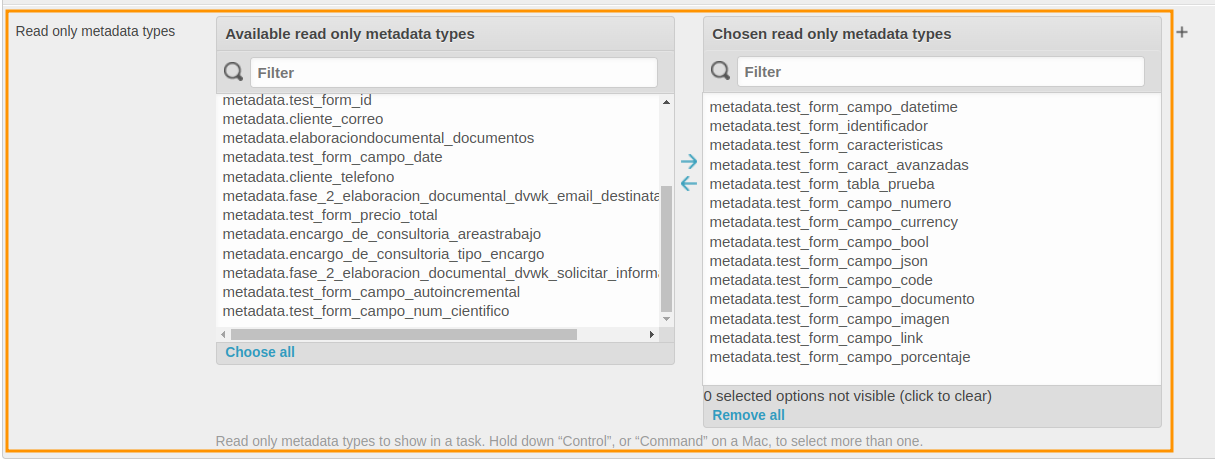
Task: Click the right arrow to choose selected types
Action: click(688, 162)
